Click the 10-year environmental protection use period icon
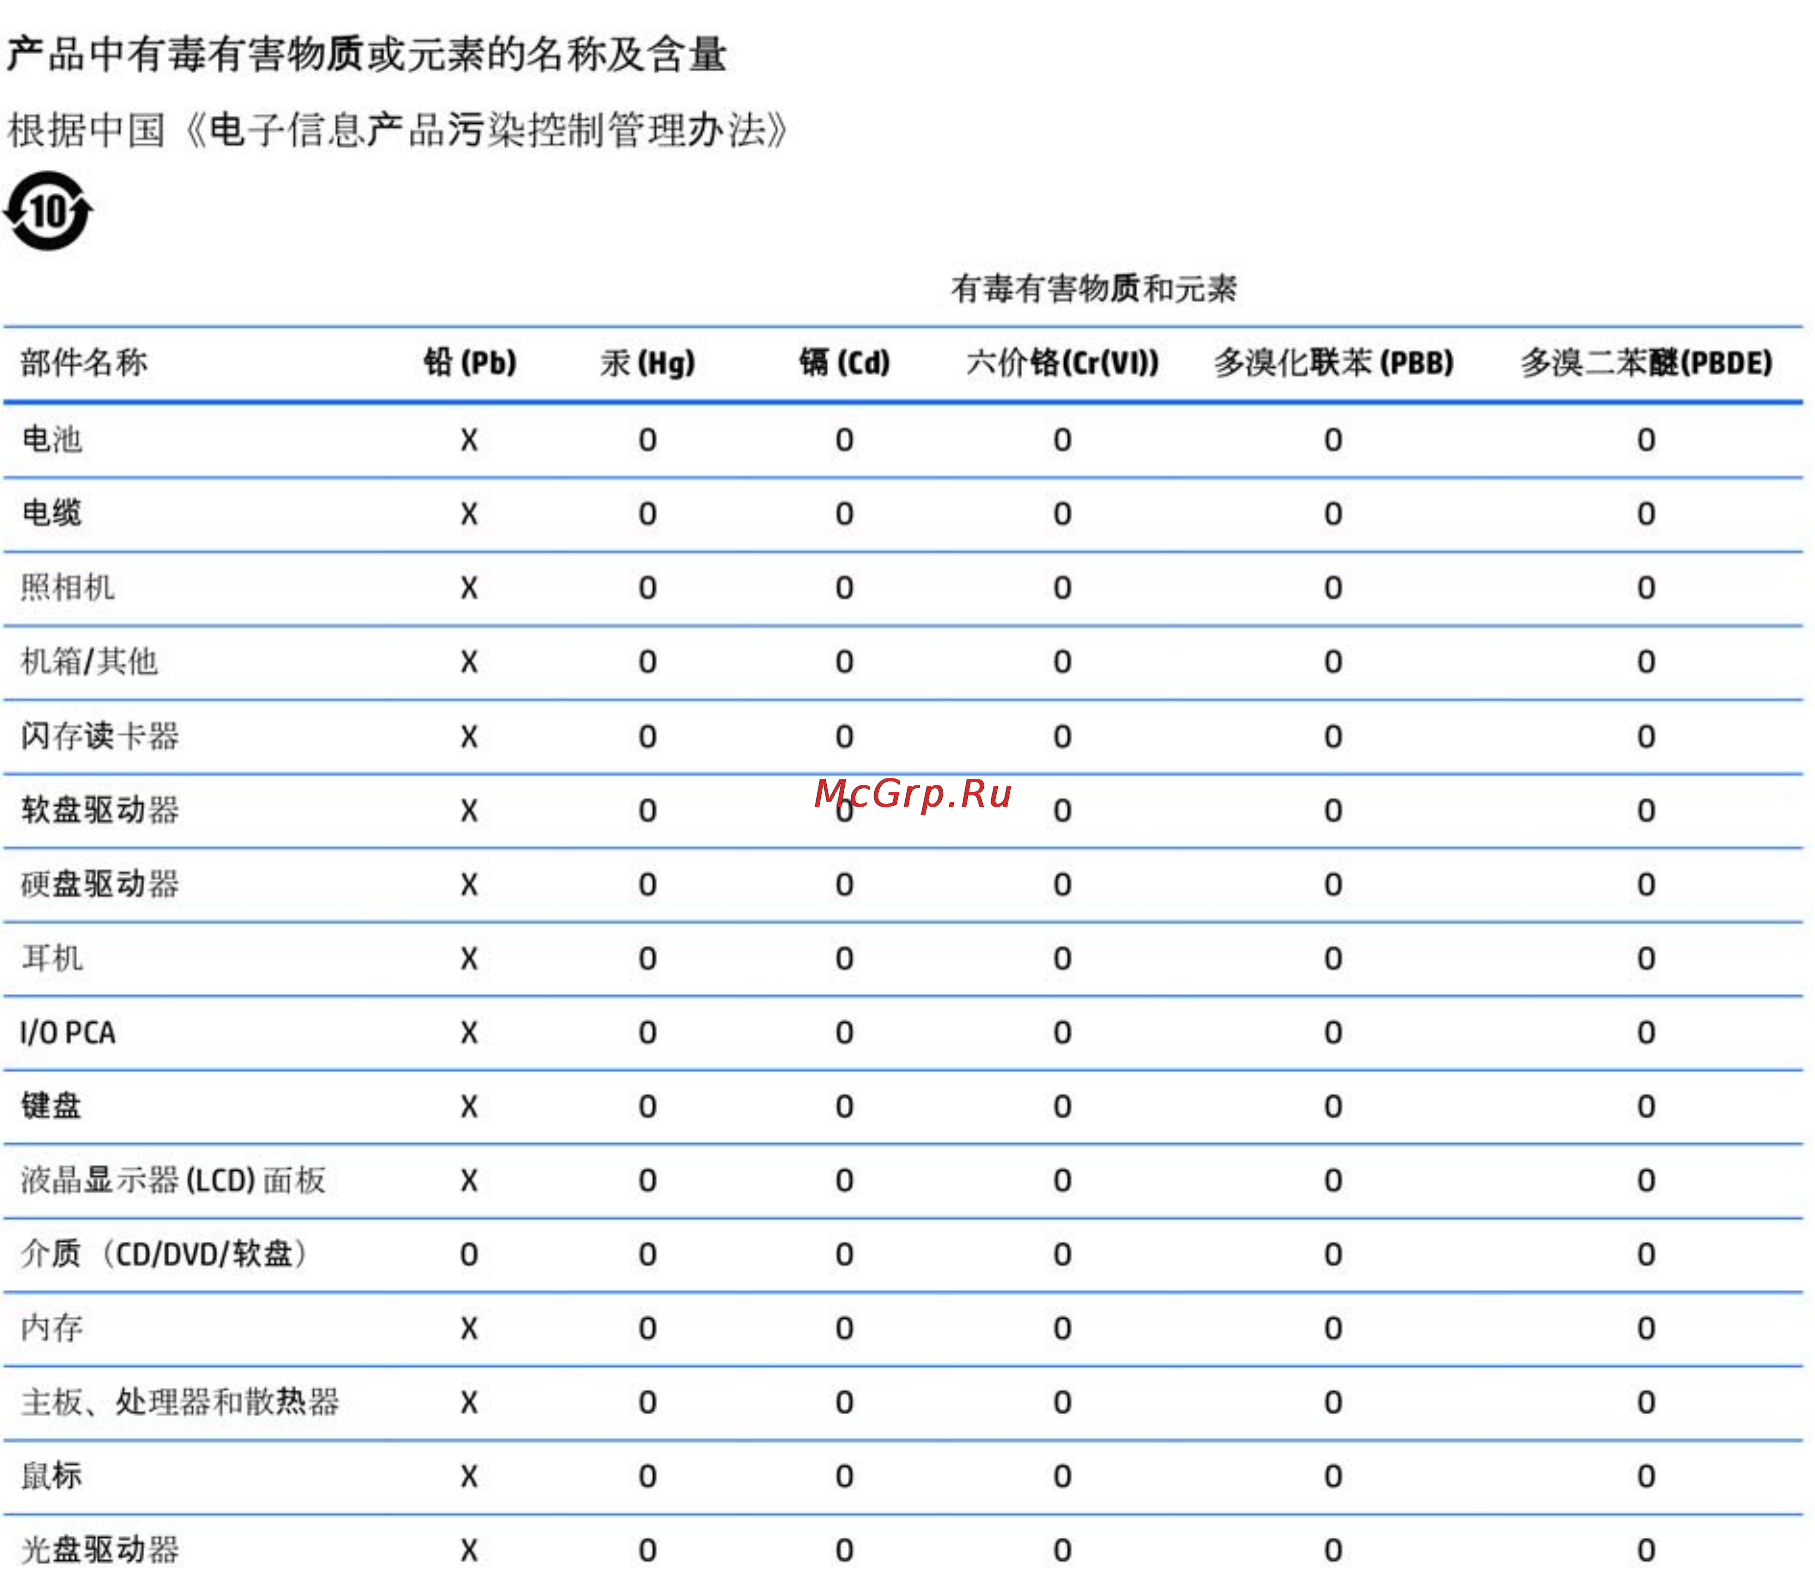This screenshot has height=1585, width=1815. click(48, 211)
